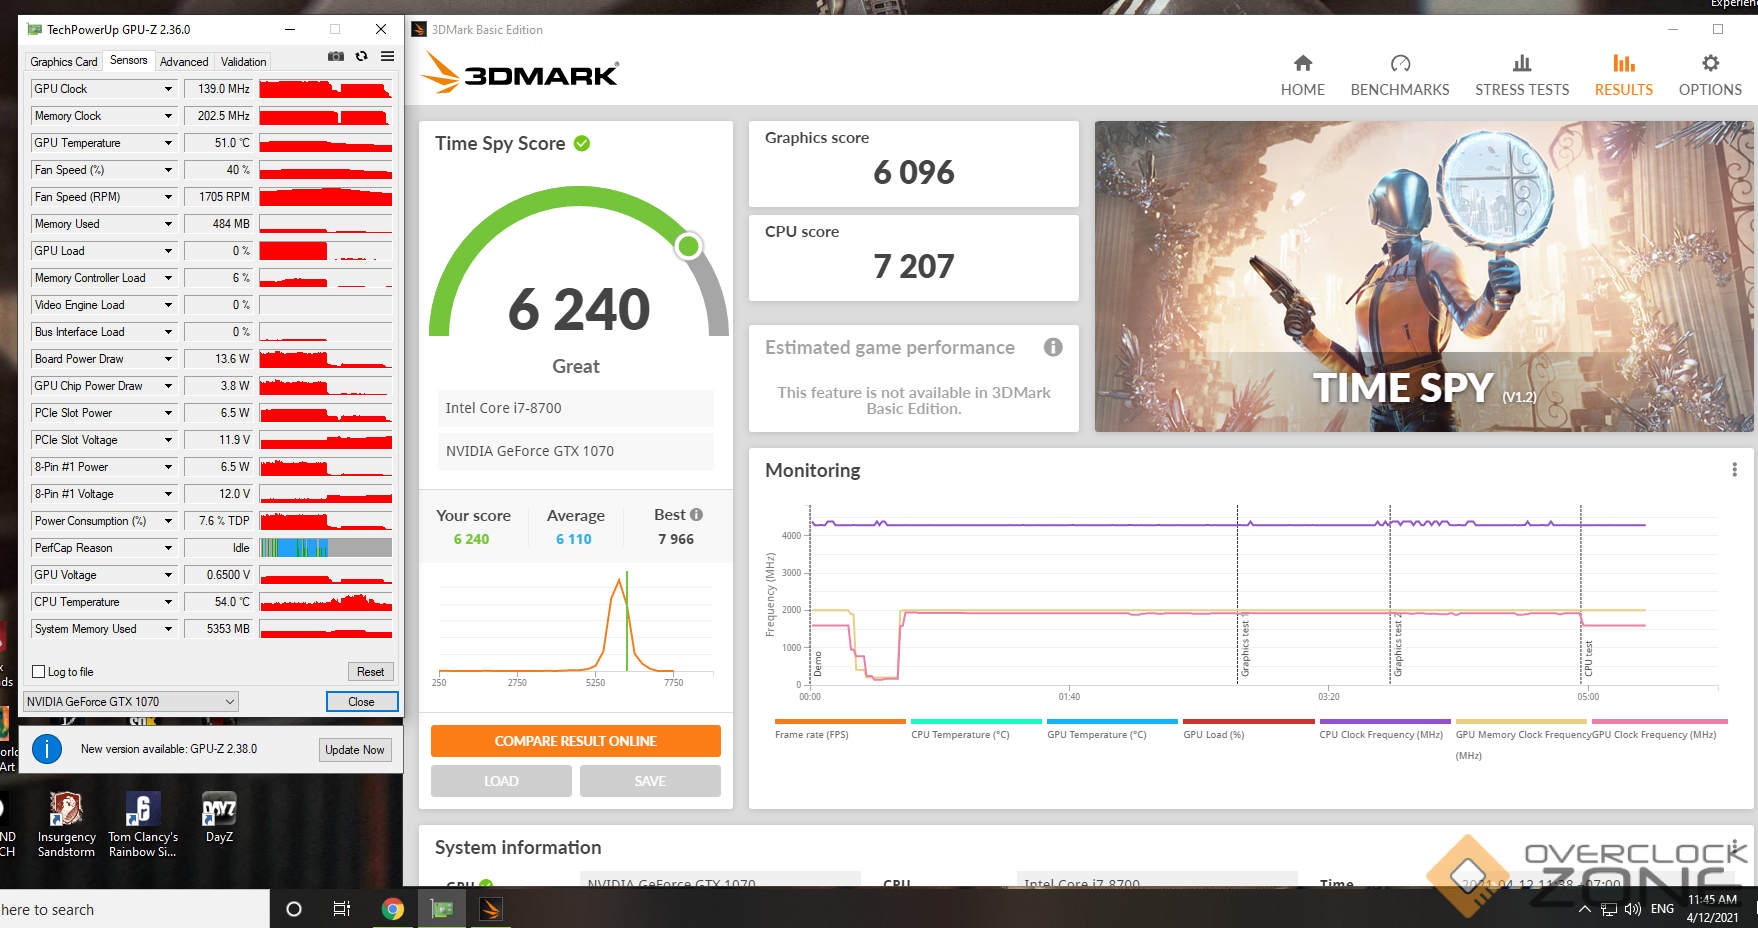This screenshot has width=1758, height=928.
Task: Expand the GPU Clock sensor dropdown
Action: click(x=168, y=89)
